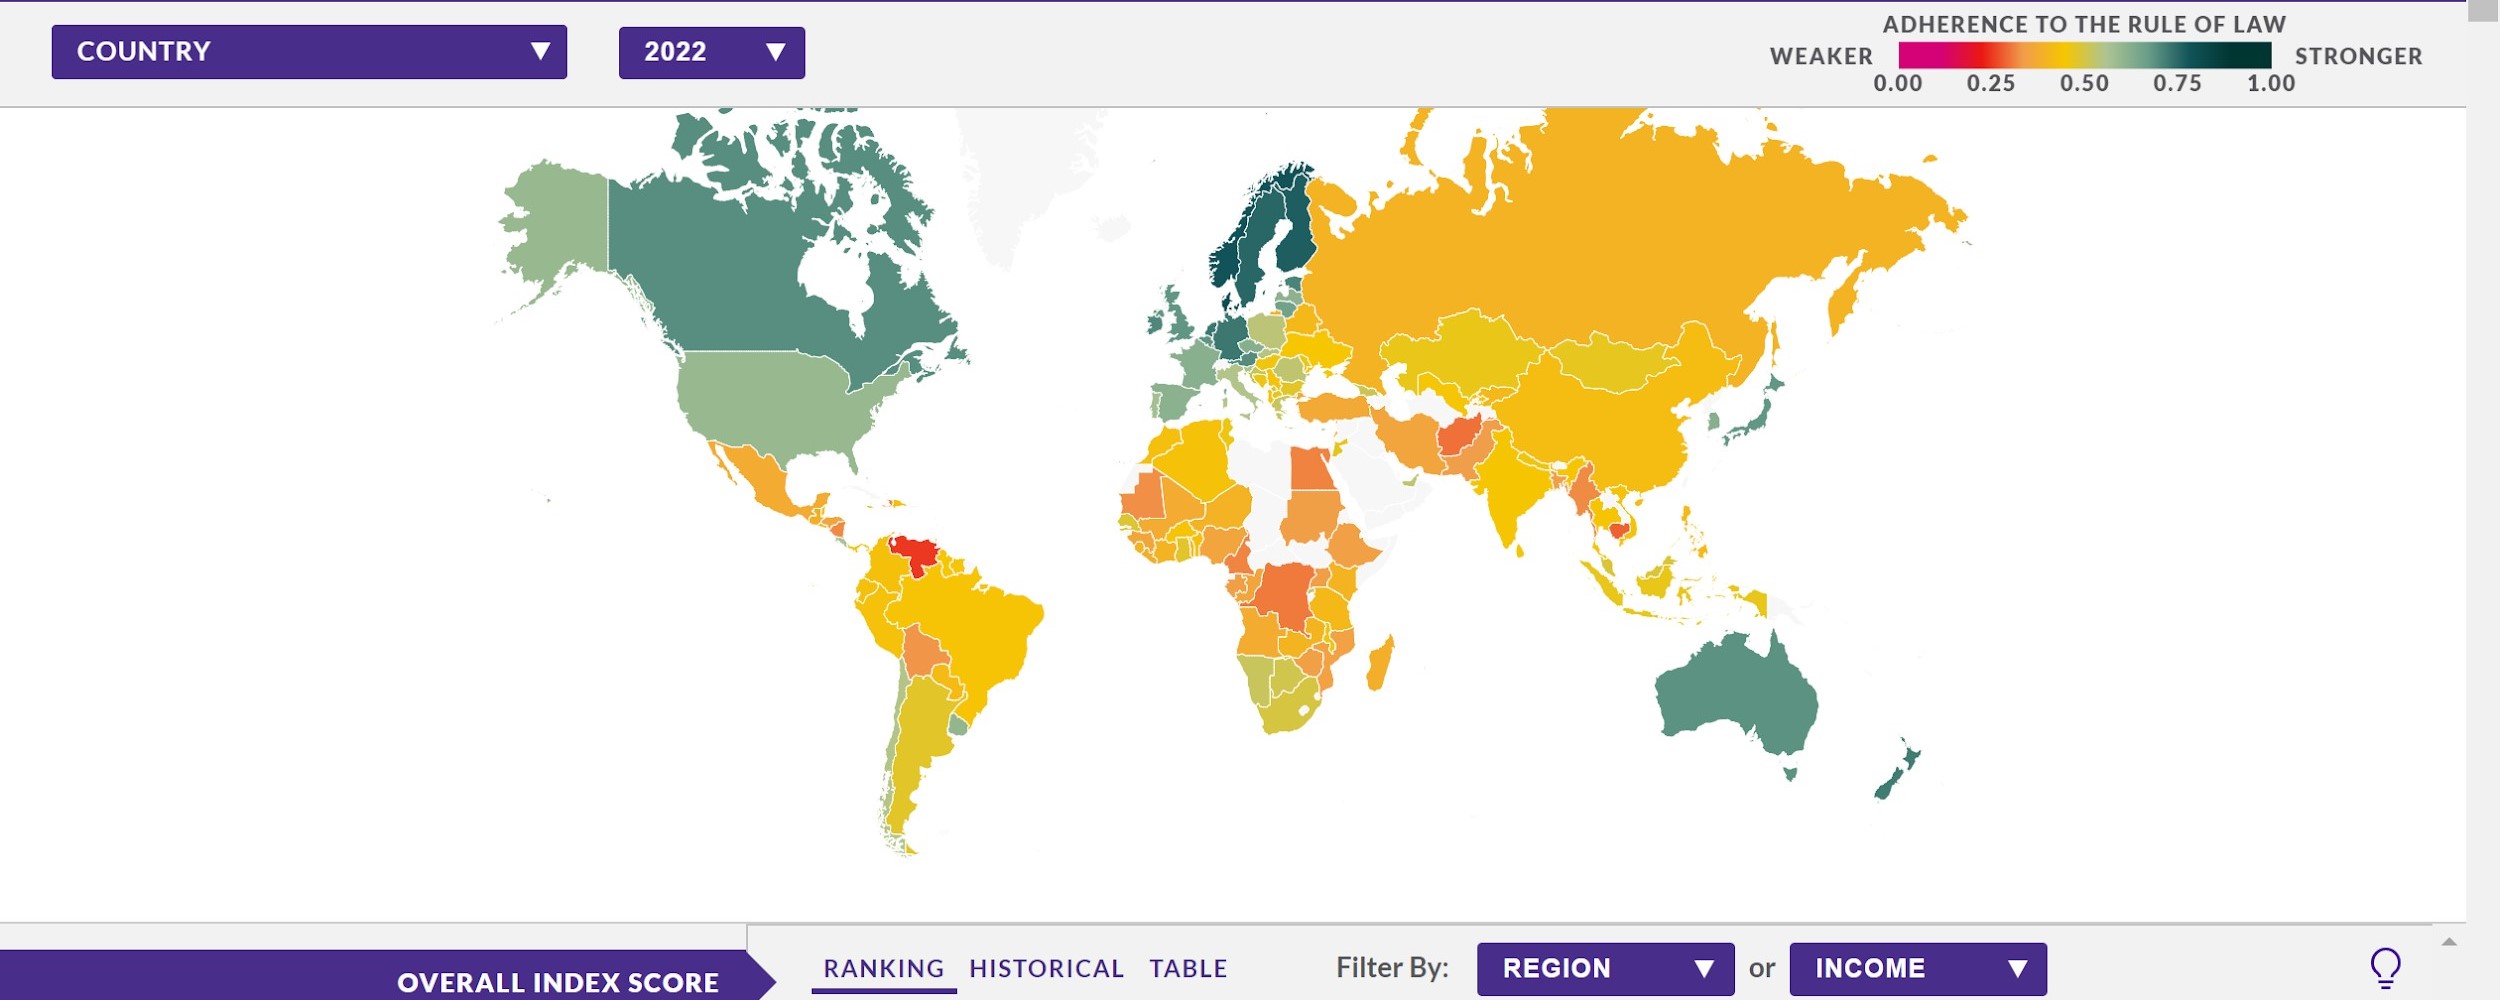Click the lightbulb hint icon
Screen dimensions: 2500x1000
point(2385,965)
